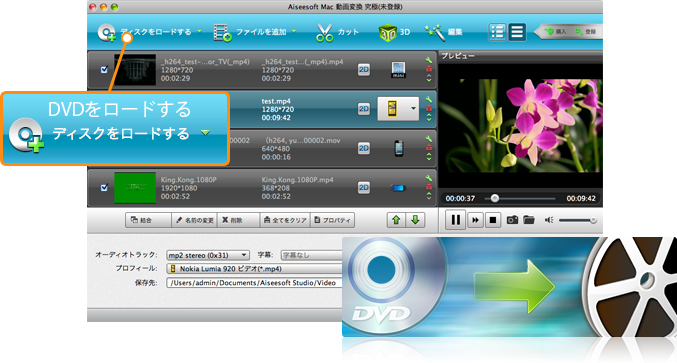
Task: Open wrench settings for test.mp4 row
Action: [428, 100]
